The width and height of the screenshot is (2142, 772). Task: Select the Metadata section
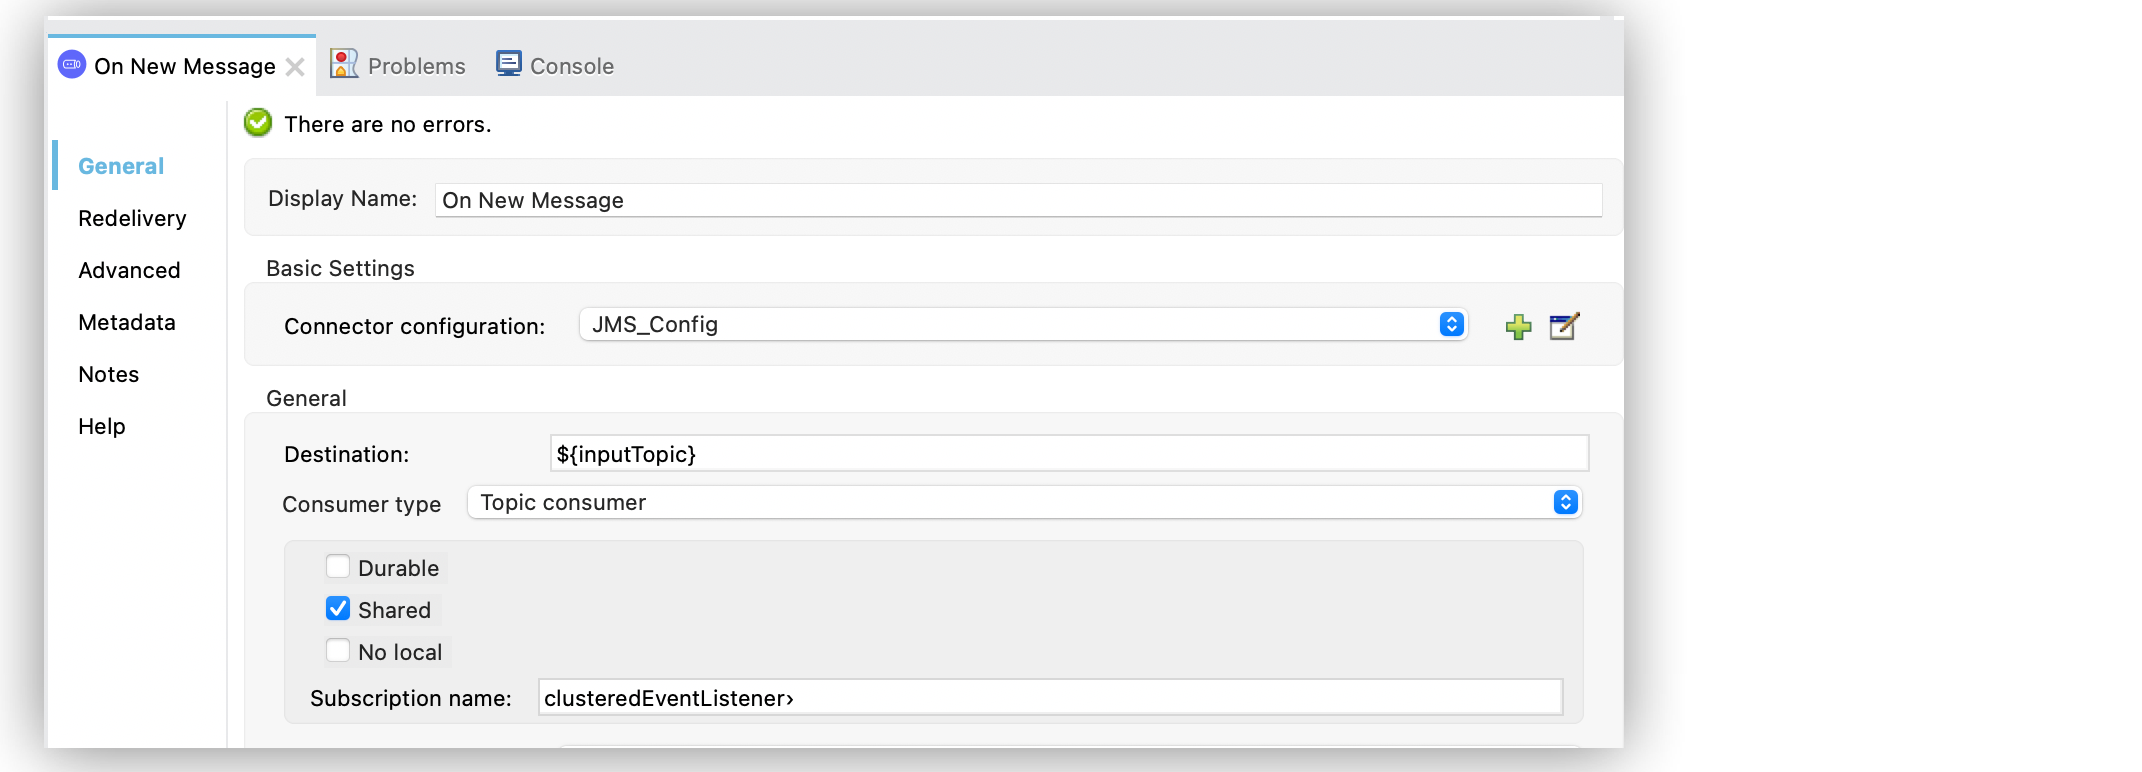[127, 323]
